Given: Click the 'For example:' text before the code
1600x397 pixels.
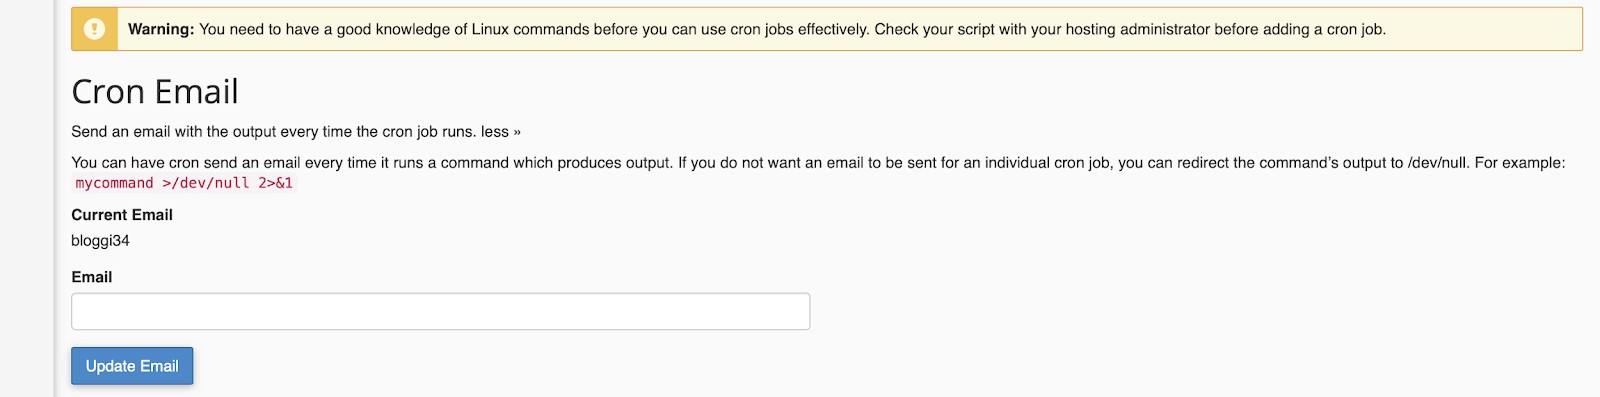Looking at the screenshot, I should point(1520,163).
